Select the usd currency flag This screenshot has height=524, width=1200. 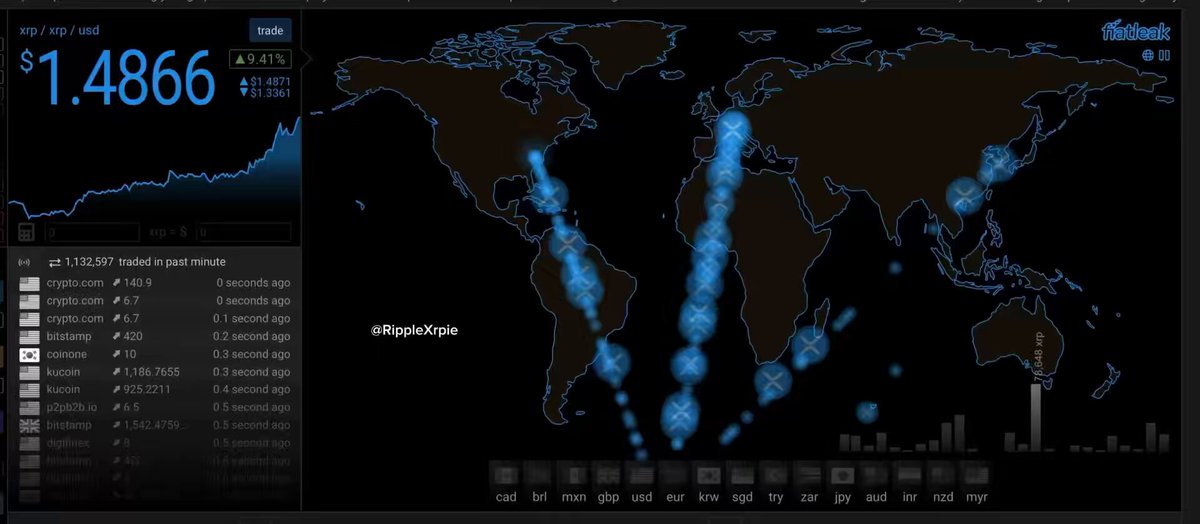point(641,475)
